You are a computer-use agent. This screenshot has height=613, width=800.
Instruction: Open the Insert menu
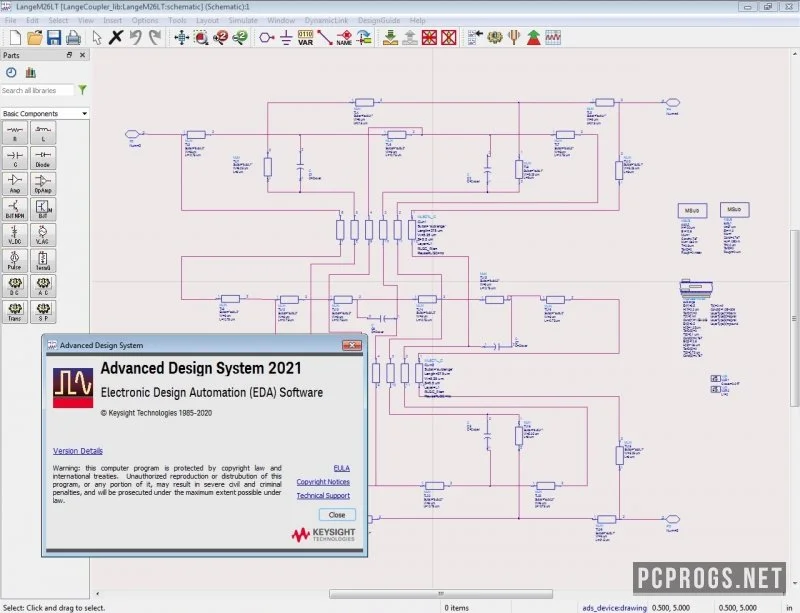(x=112, y=20)
